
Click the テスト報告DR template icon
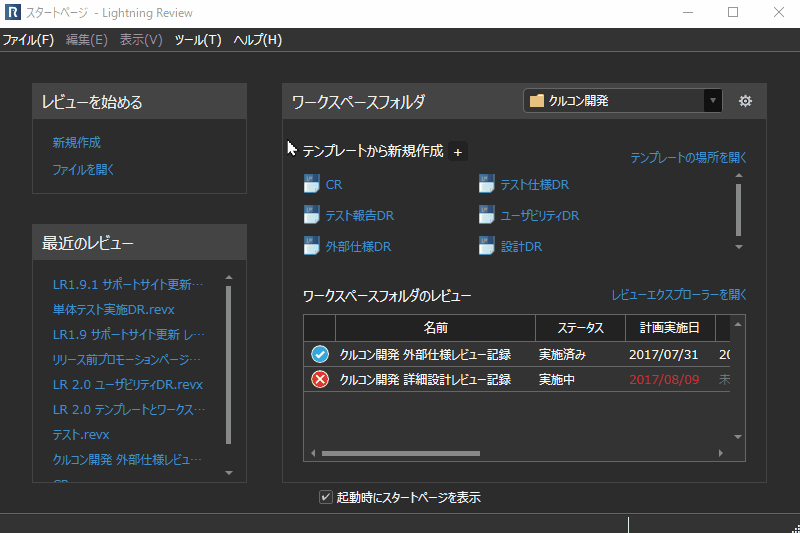coord(311,215)
